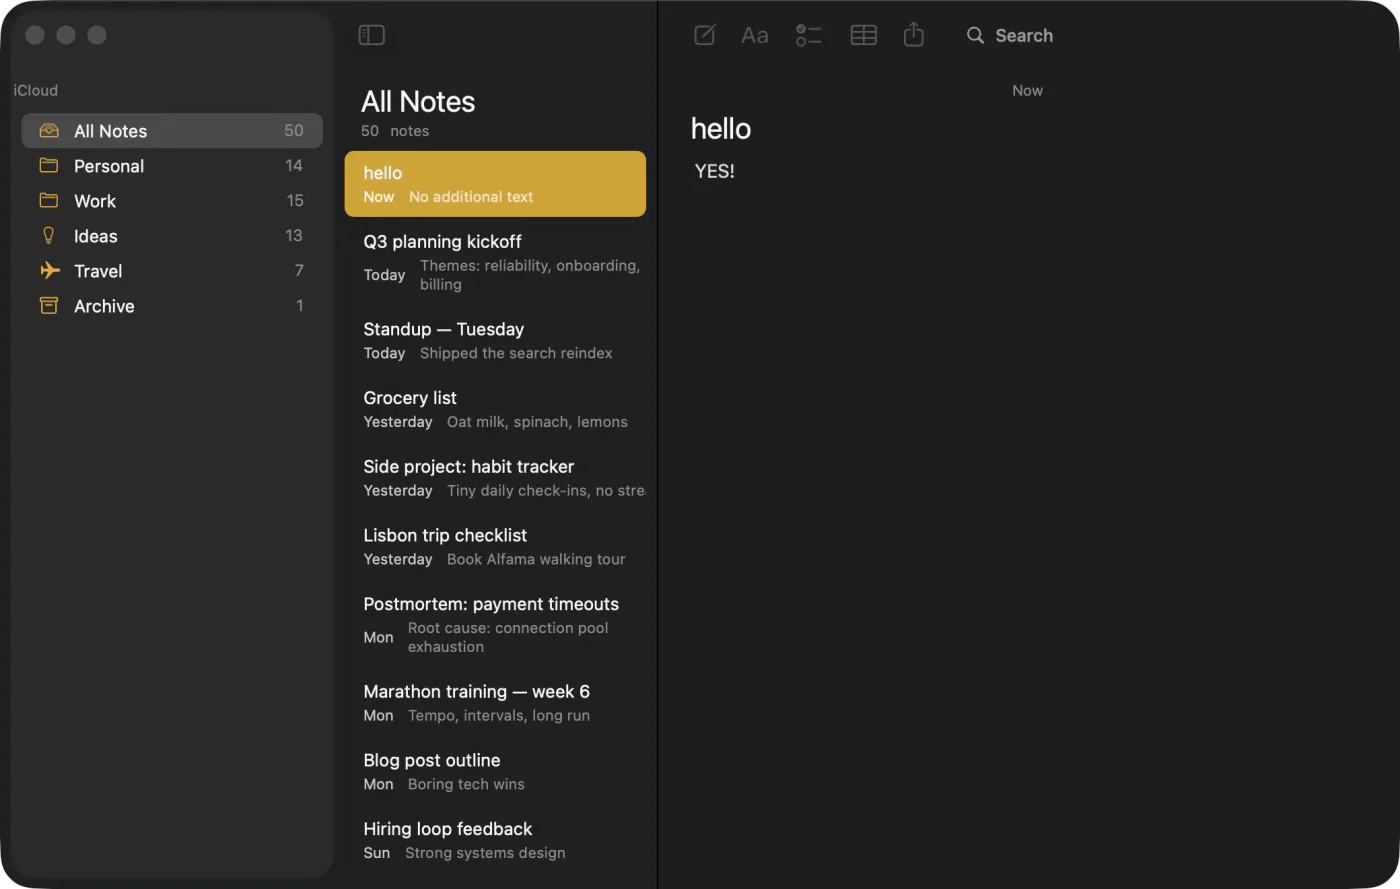Click the 'Now' timestamp above the note
The width and height of the screenshot is (1400, 889).
1027,90
